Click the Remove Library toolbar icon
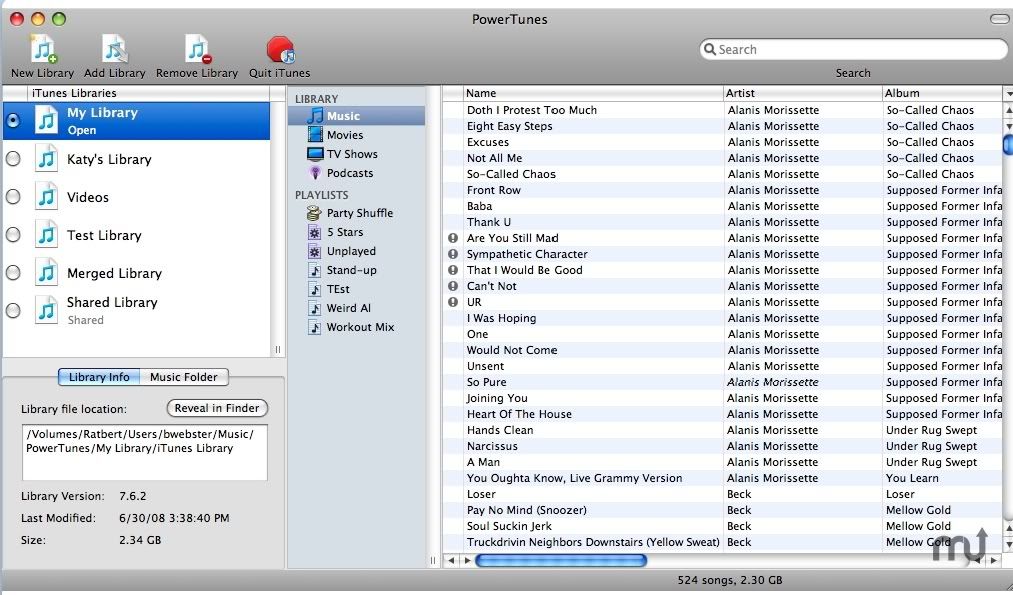The width and height of the screenshot is (1013, 595). pos(197,49)
